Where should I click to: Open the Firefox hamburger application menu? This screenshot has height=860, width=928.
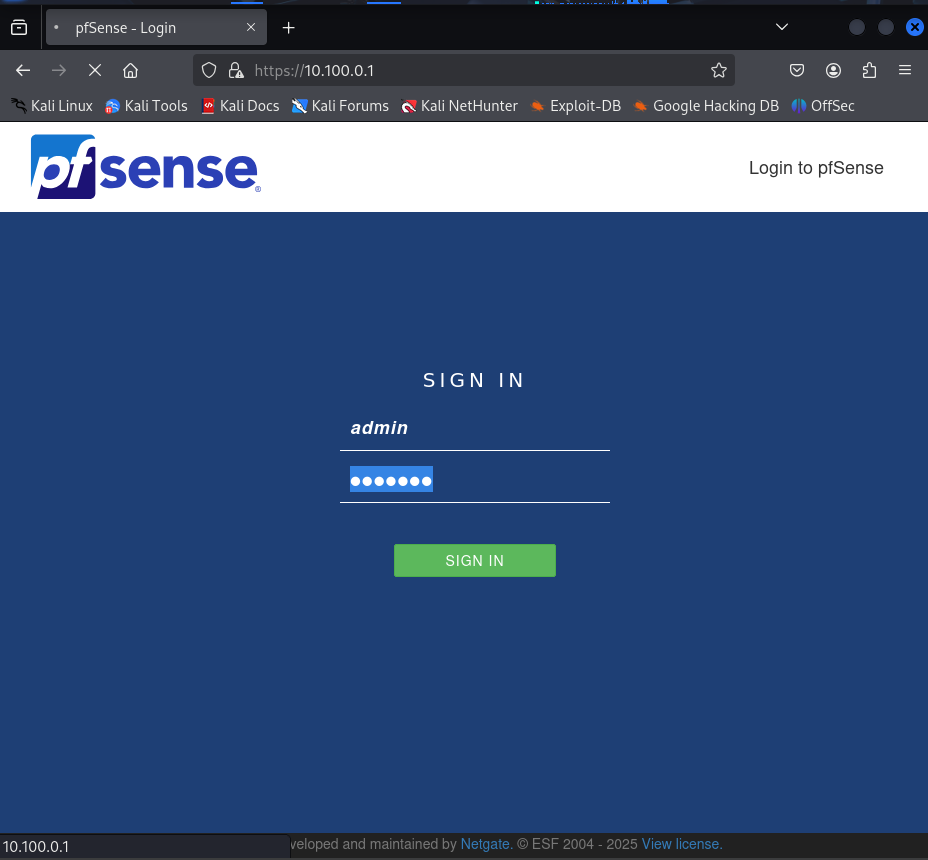(x=905, y=70)
